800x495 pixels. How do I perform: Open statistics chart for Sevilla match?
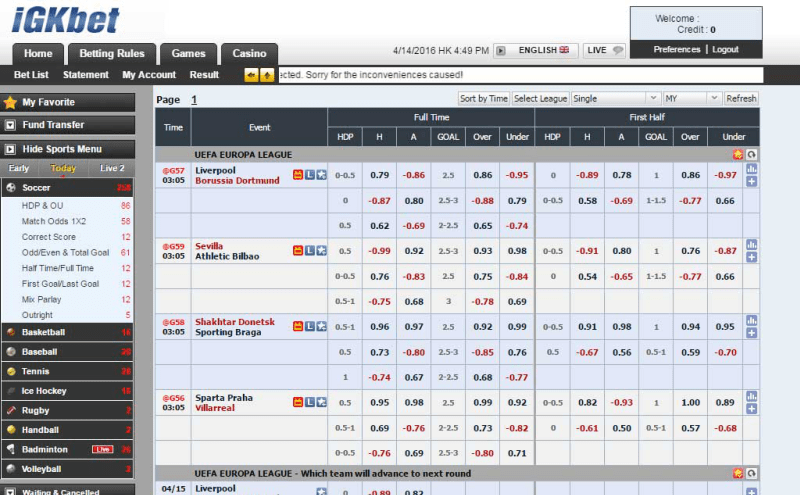point(752,244)
